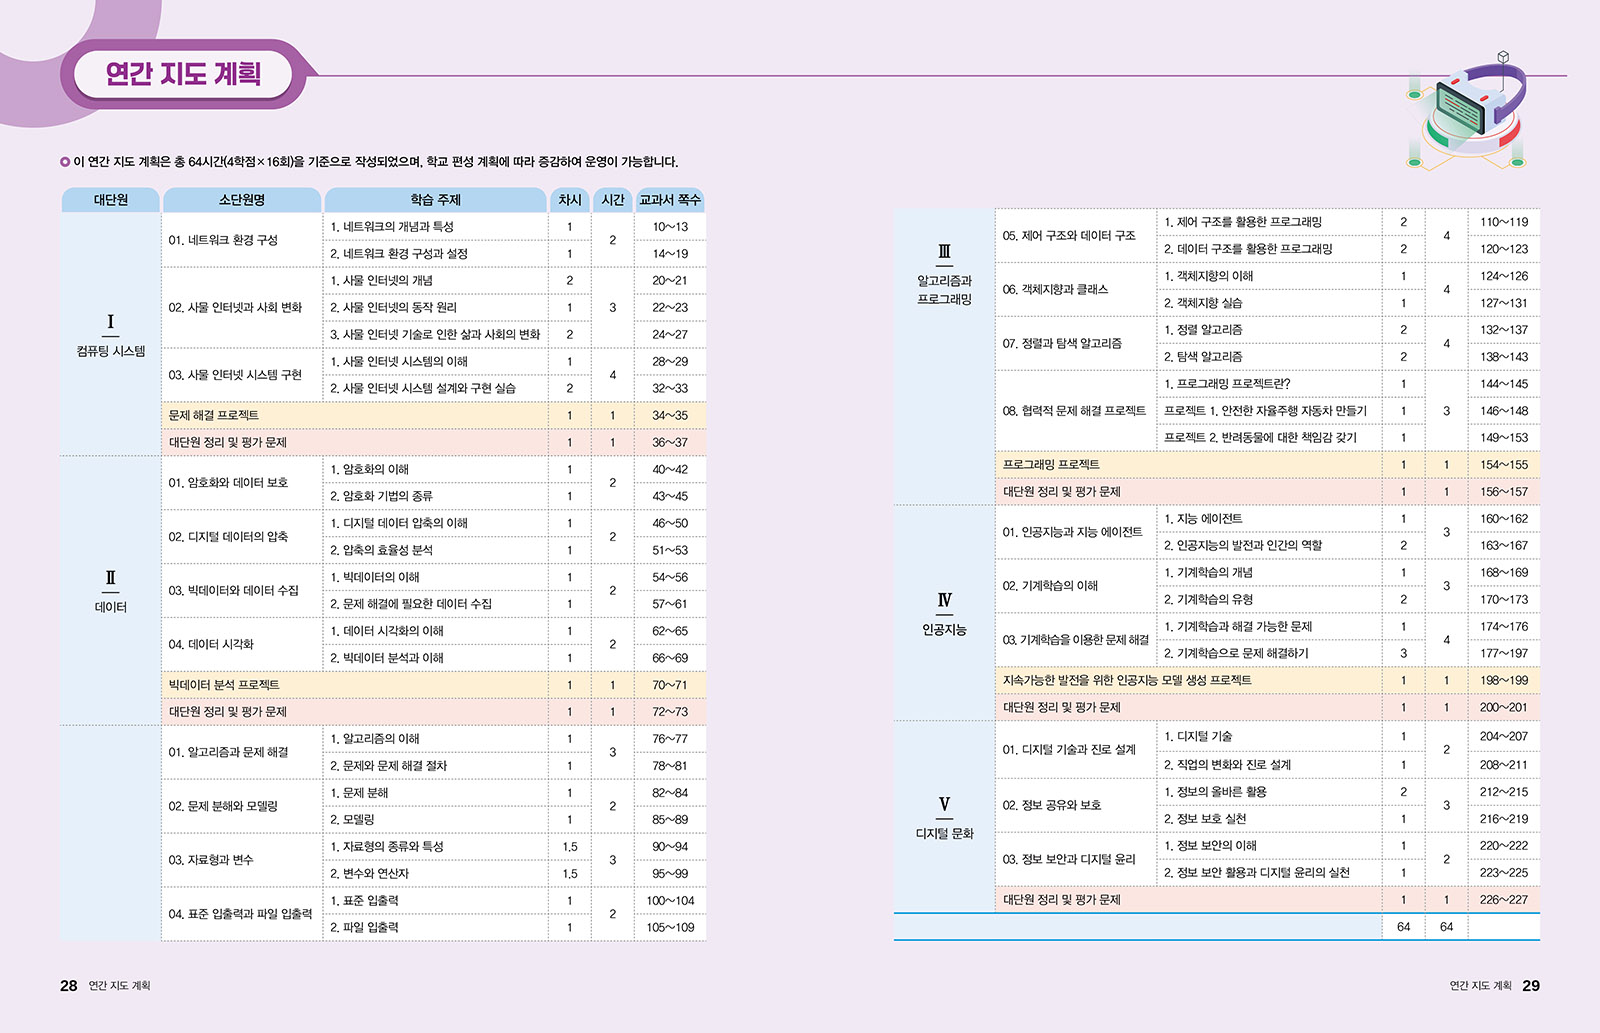Click '03. 기계학습을 이용한 문제 해결'
The width and height of the screenshot is (1600, 1033).
pos(1076,640)
